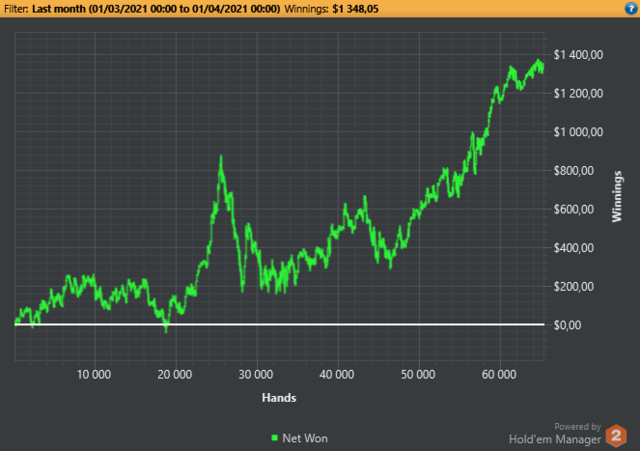Click the Hands axis title
Screen dimensions: 640x451
point(279,398)
